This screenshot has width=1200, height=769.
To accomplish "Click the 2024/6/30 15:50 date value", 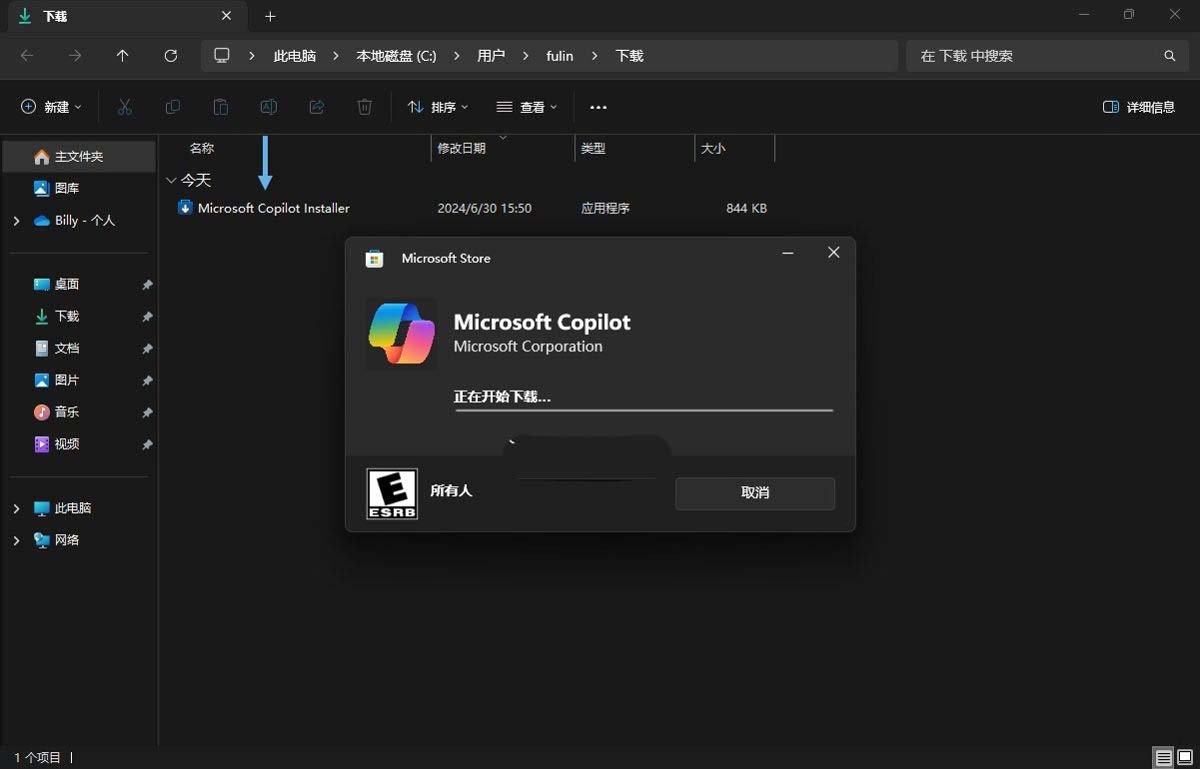I will click(485, 208).
